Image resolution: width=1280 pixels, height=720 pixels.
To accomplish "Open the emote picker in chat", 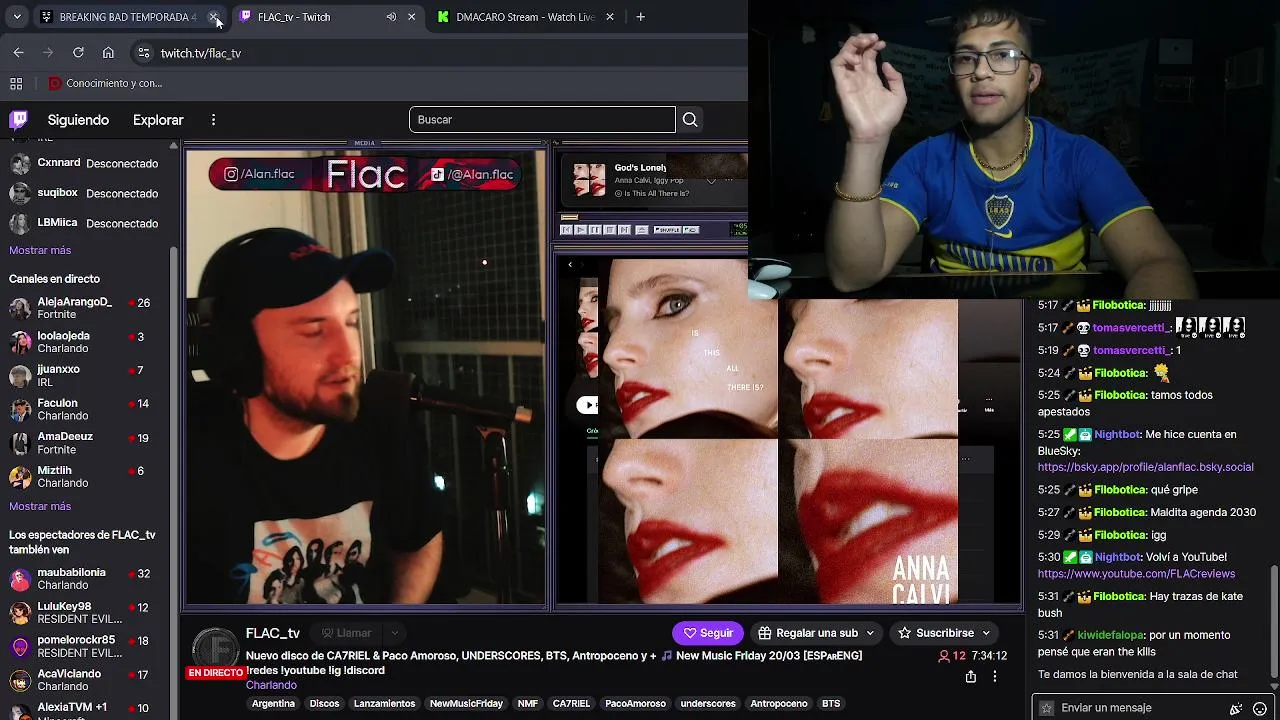I will [x=1259, y=708].
